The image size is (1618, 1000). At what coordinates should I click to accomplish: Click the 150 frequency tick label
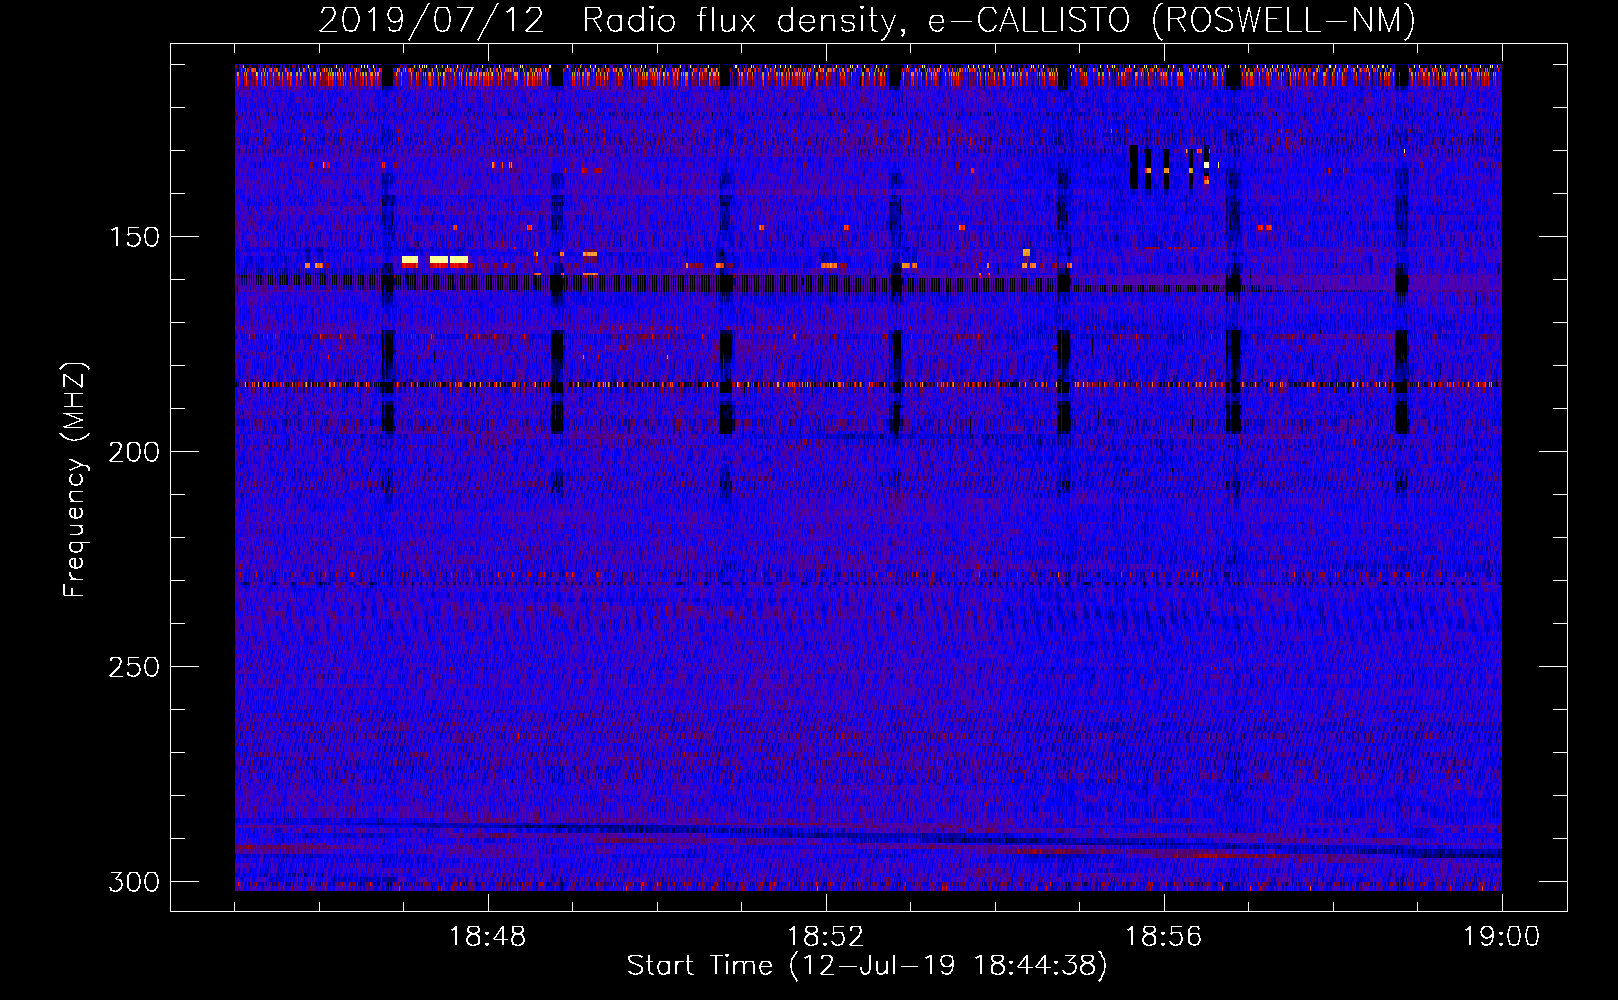(x=134, y=237)
